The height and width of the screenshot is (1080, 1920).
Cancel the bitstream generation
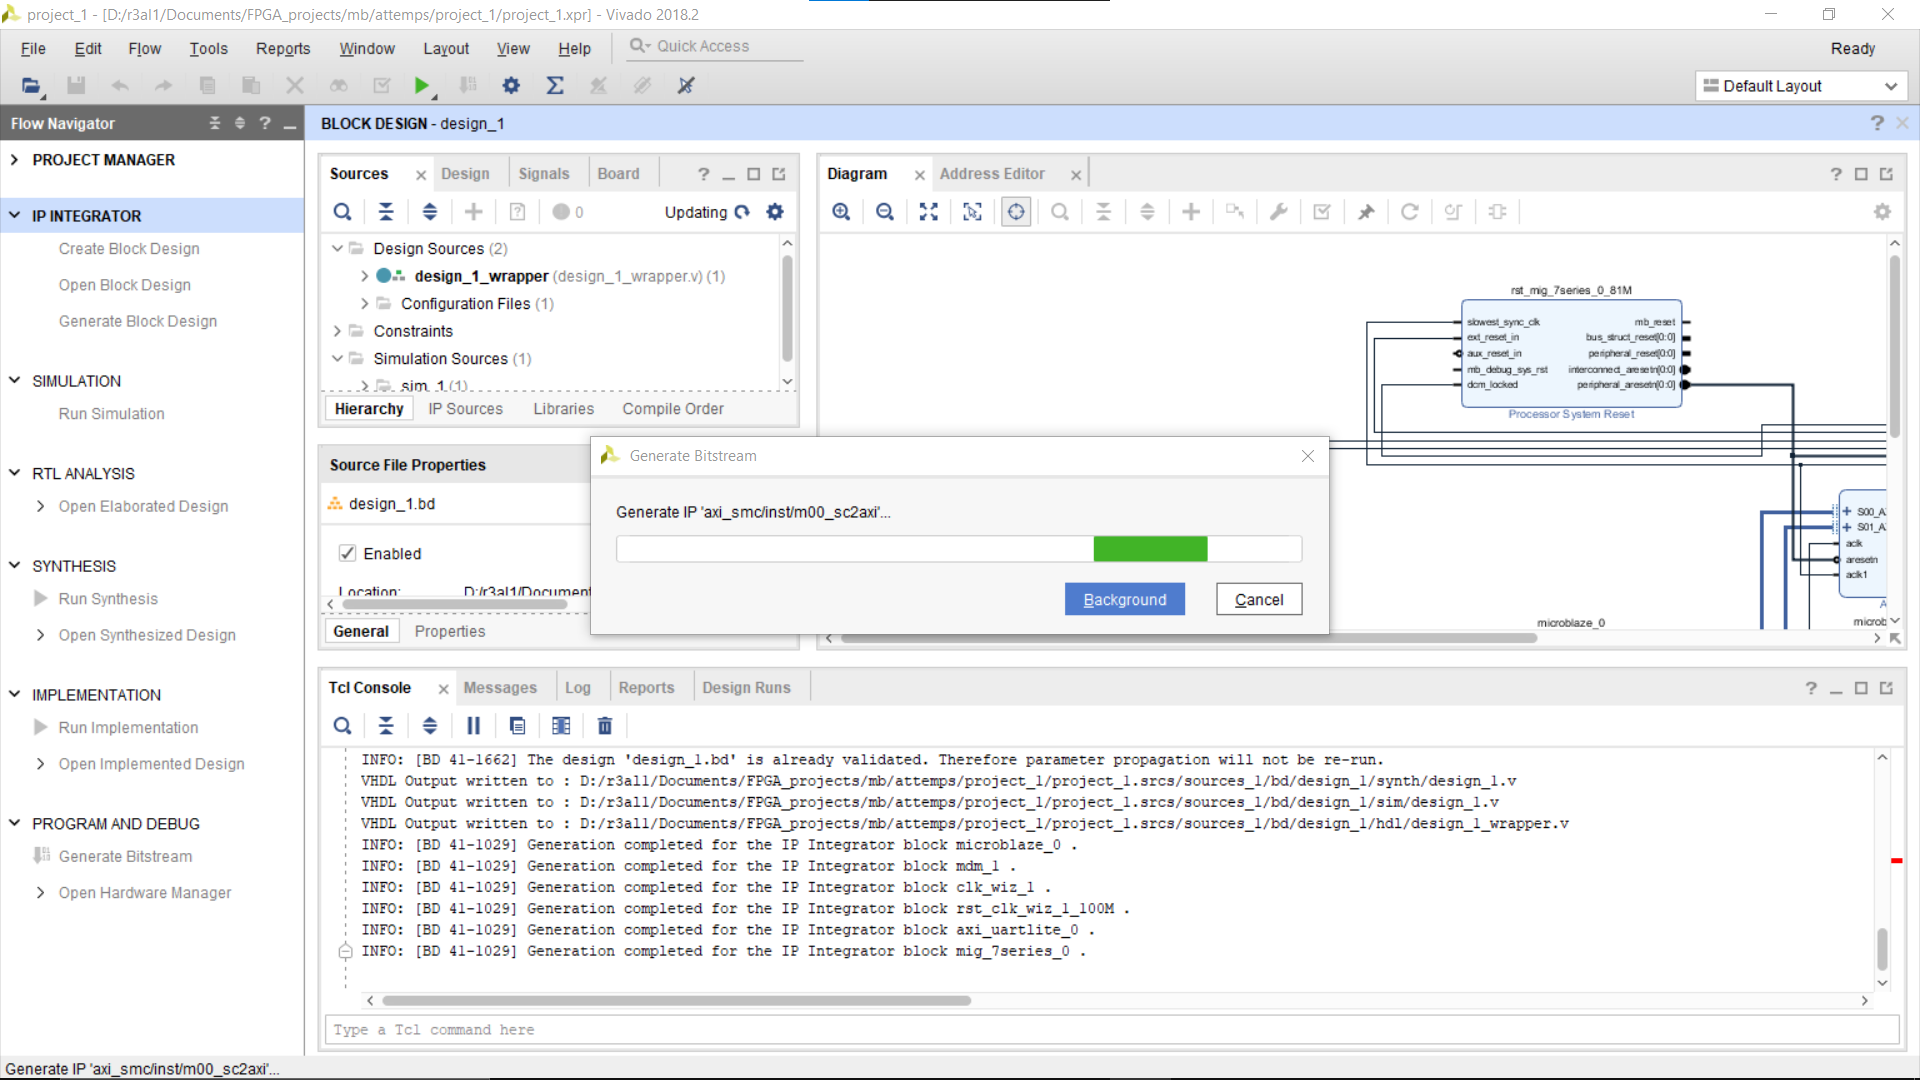(x=1258, y=598)
